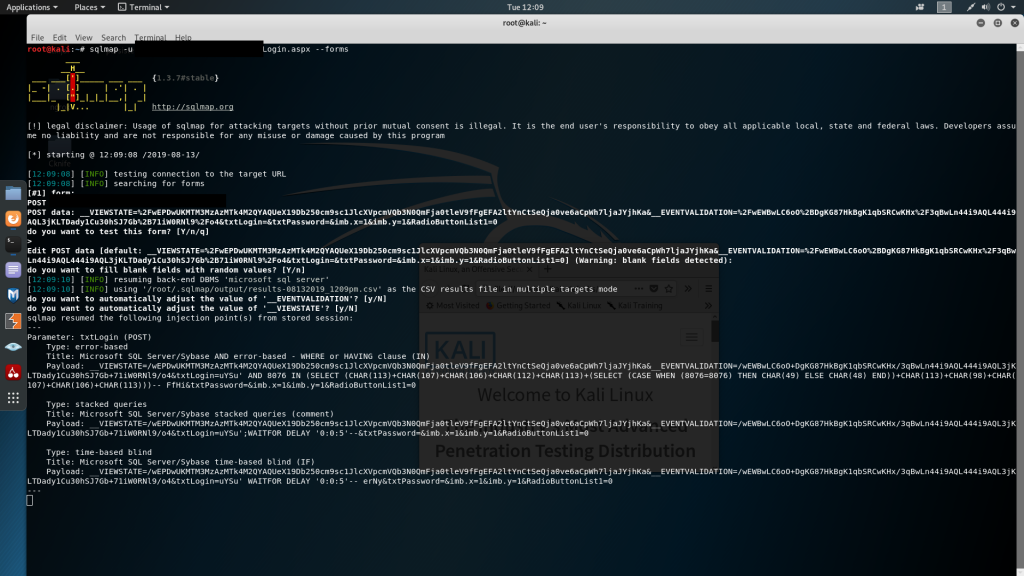Click the 'Login.aspx --forms' command text
Viewport: 1024px width, 576px height.
[x=306, y=49]
